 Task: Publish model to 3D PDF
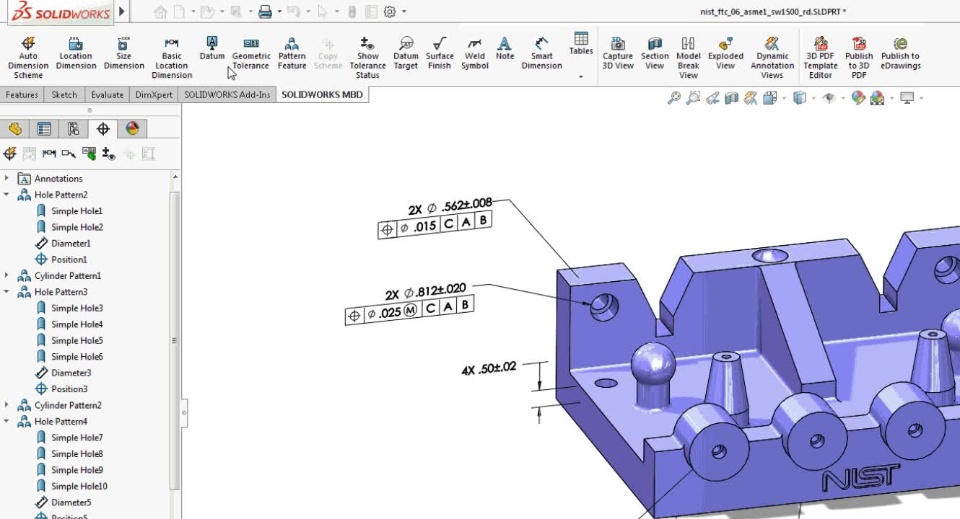[859, 57]
